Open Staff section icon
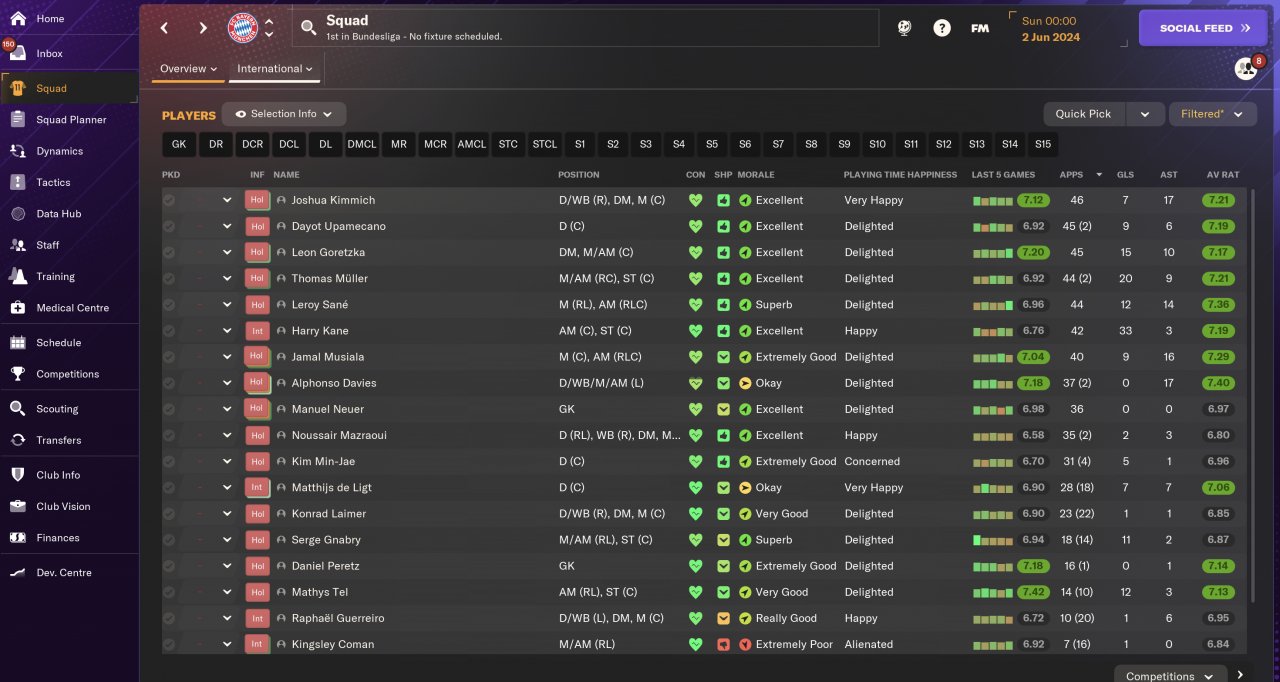The width and height of the screenshot is (1280, 682). click(x=18, y=245)
